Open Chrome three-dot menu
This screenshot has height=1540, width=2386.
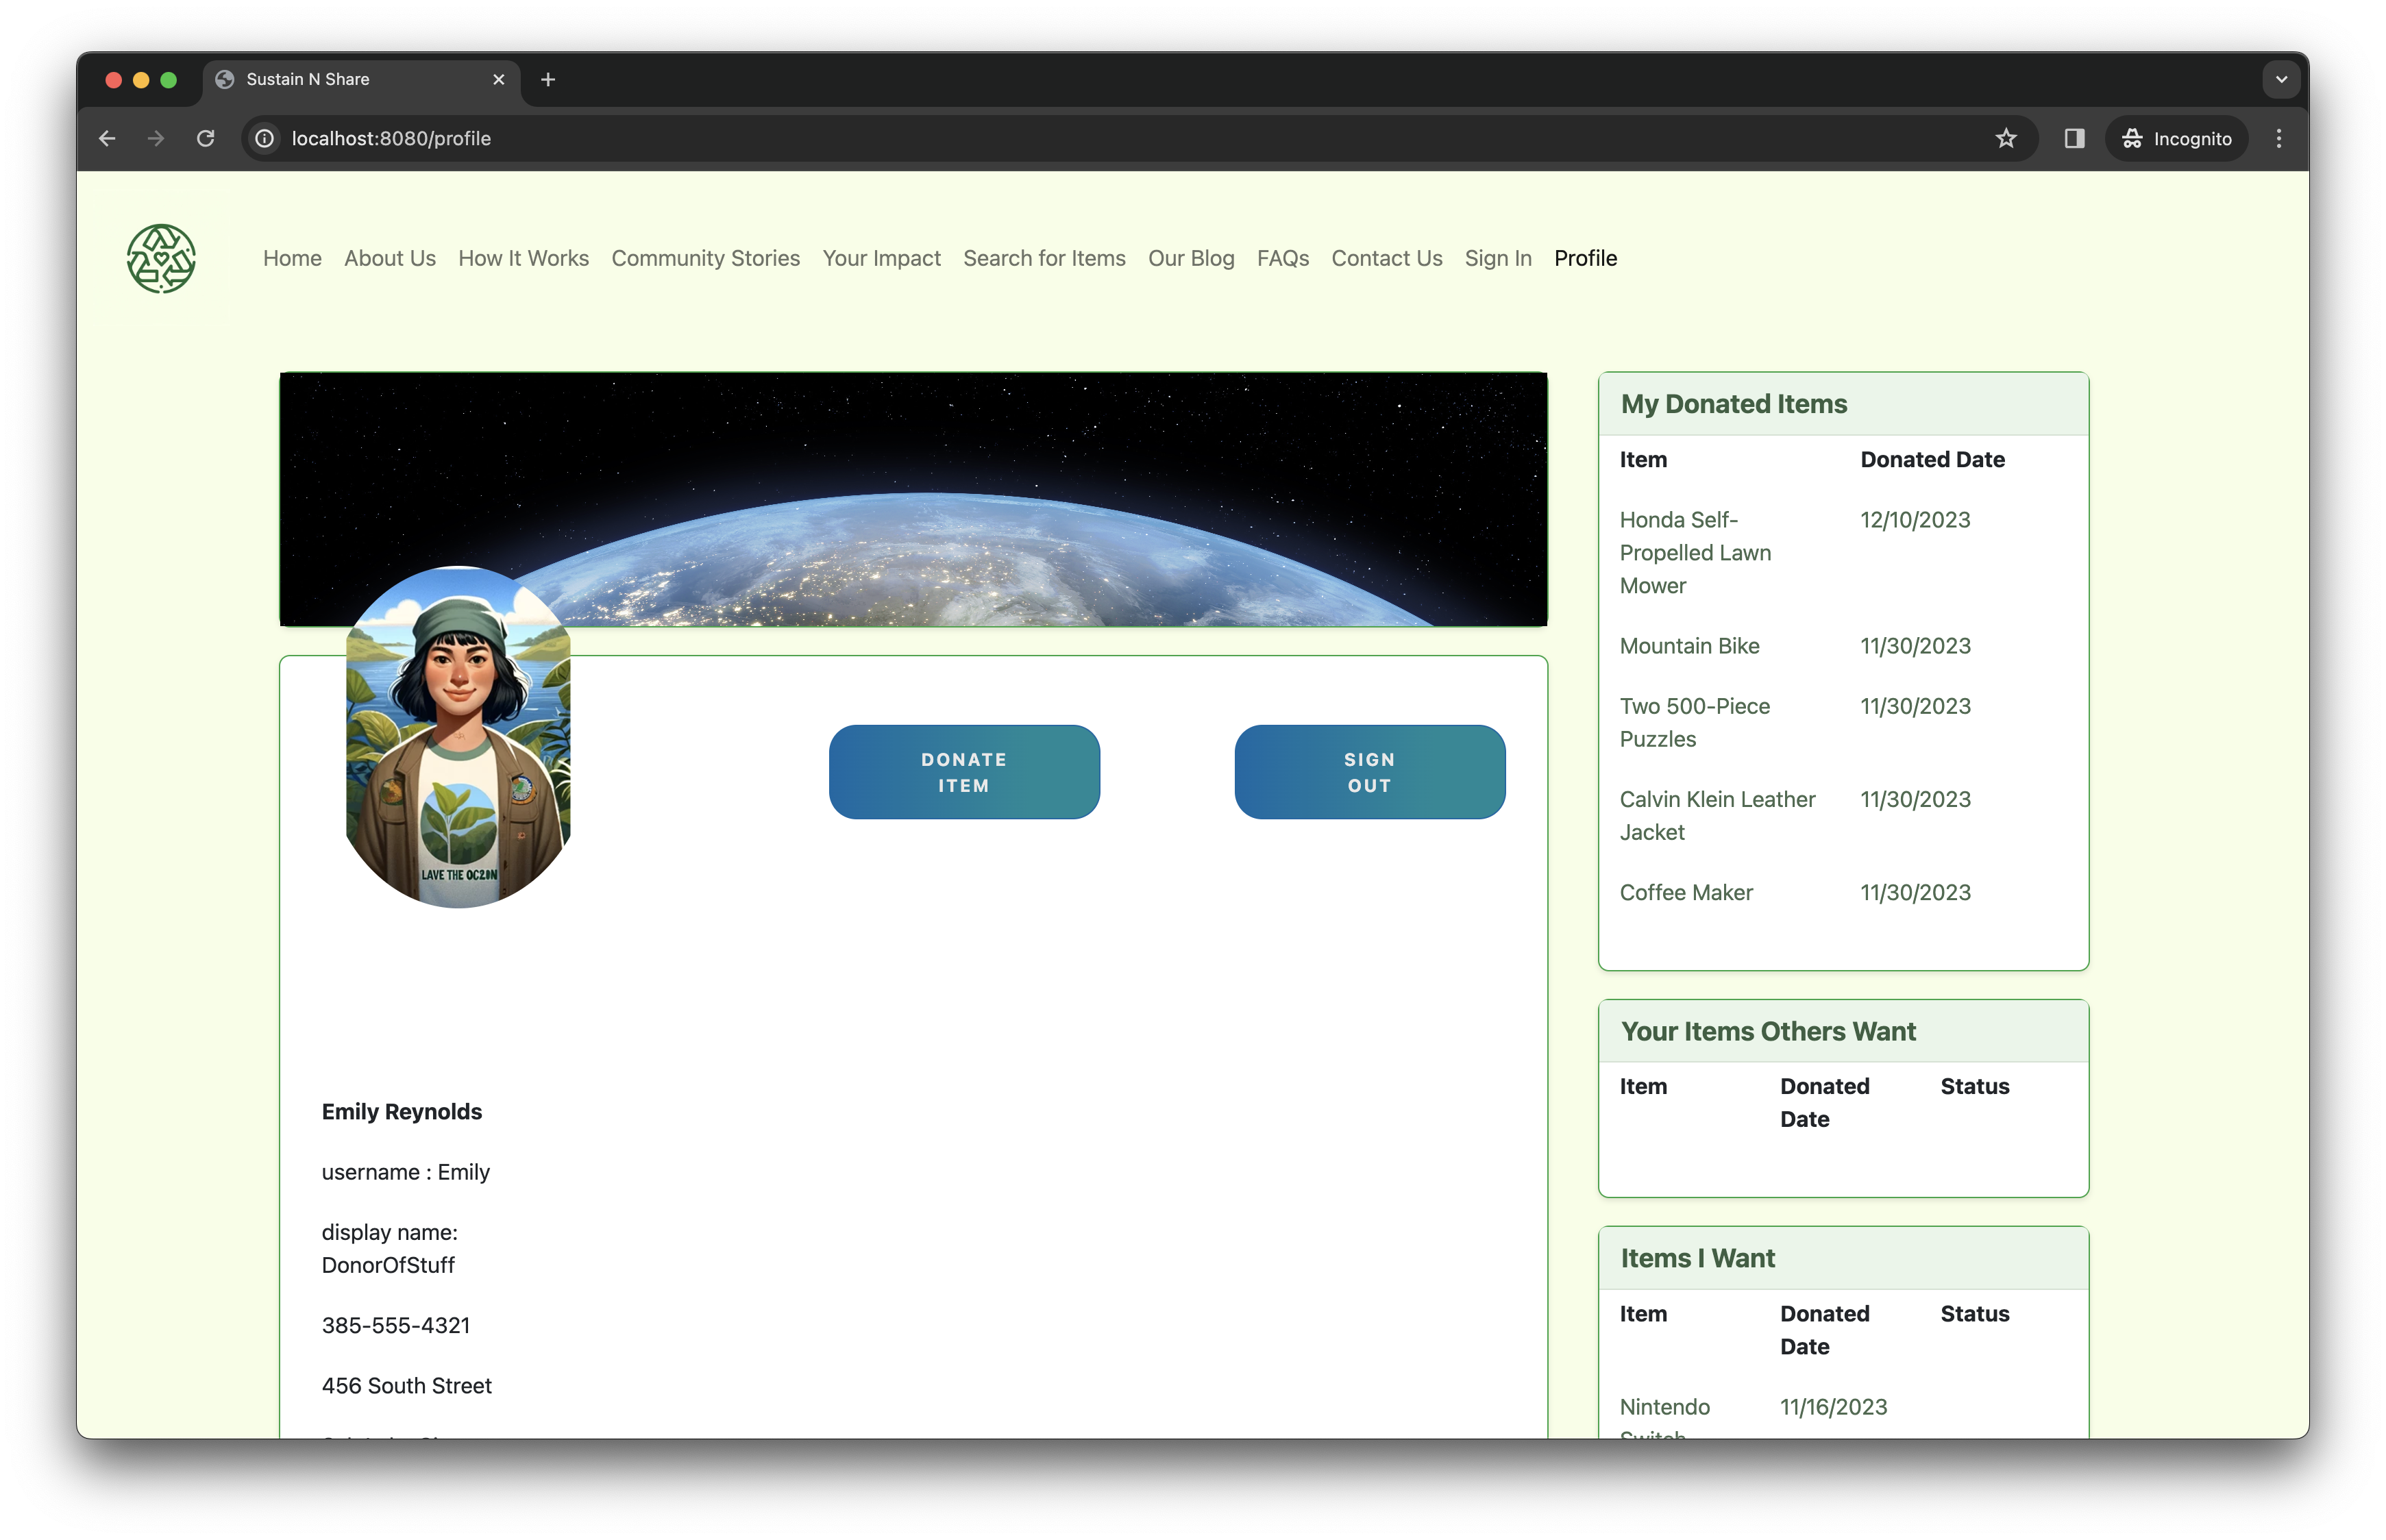pyautogui.click(x=2279, y=139)
